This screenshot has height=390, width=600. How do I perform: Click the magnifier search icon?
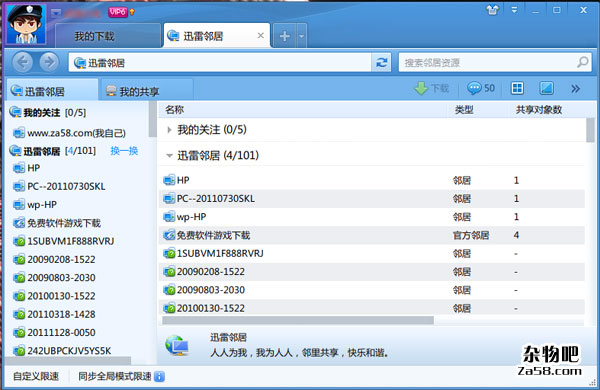point(583,62)
